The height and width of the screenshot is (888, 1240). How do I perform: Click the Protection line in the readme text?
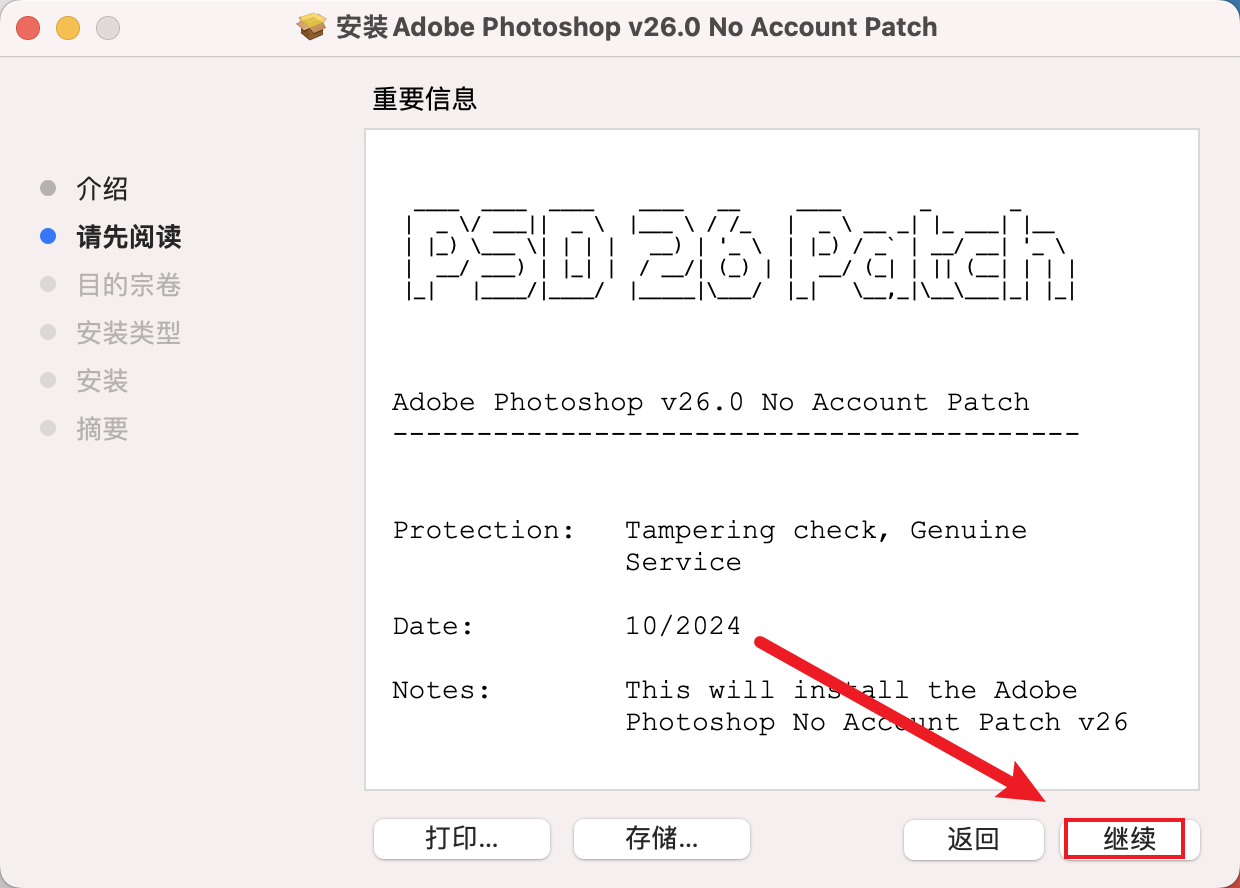(x=709, y=531)
